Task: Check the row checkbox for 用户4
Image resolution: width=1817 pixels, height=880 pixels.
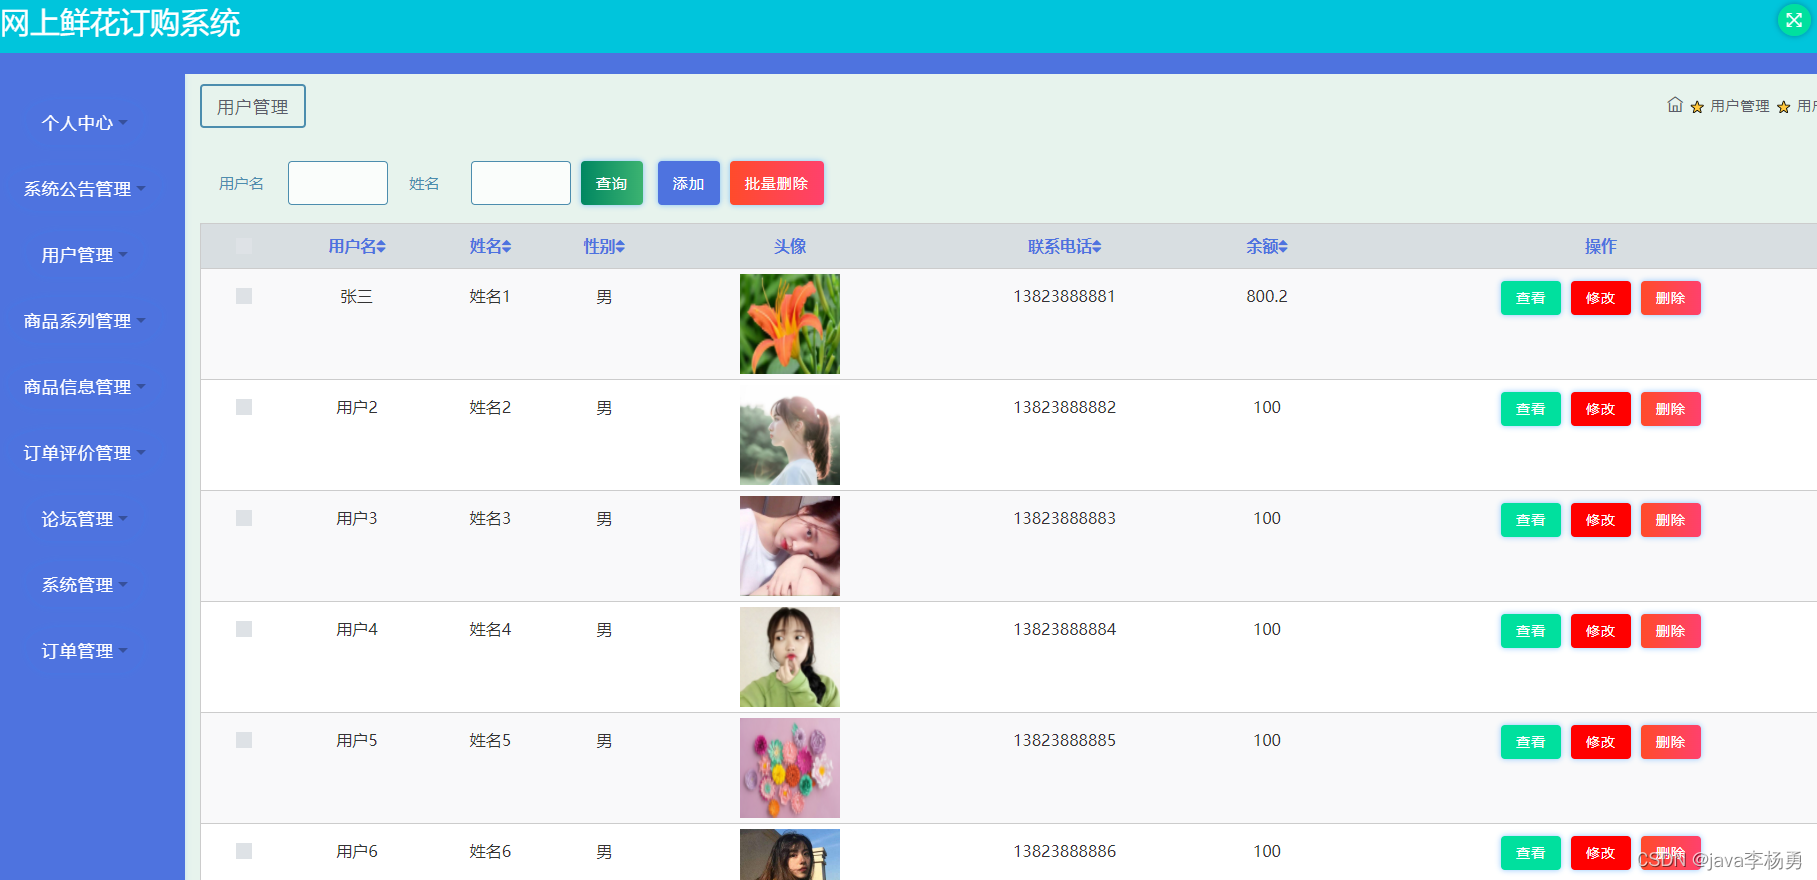Action: click(244, 629)
